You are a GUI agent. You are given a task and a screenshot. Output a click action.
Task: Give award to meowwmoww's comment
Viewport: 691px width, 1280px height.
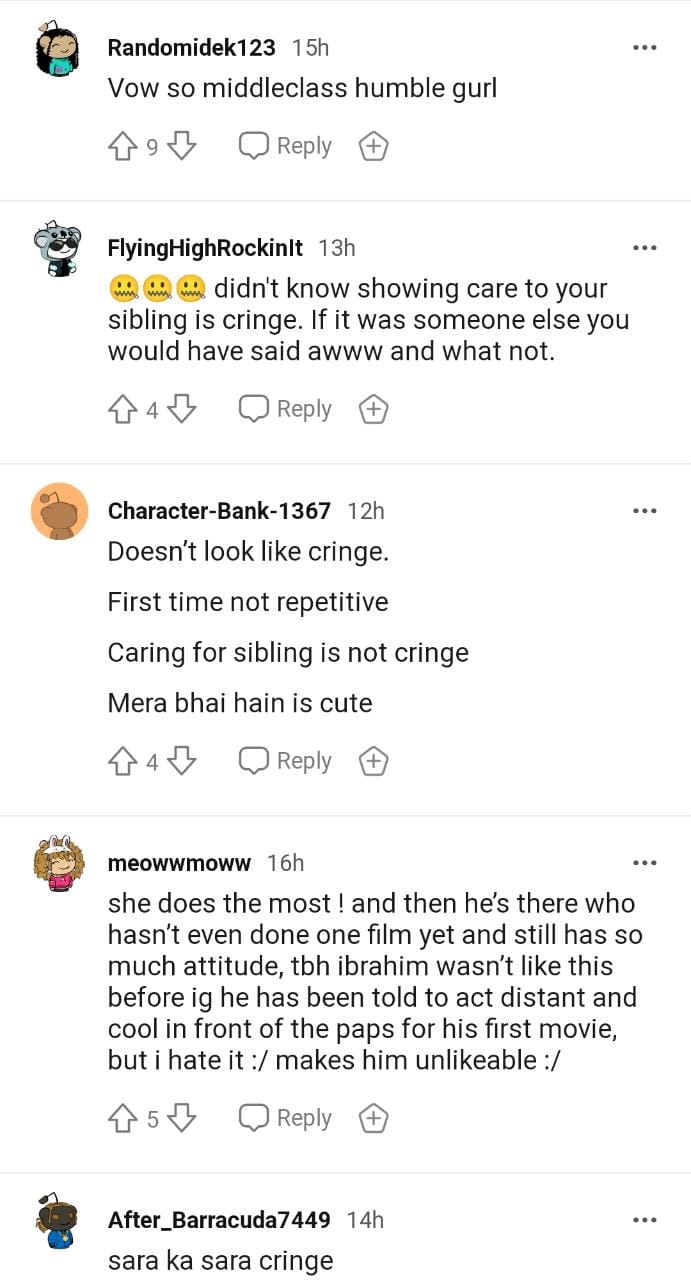click(x=373, y=1119)
